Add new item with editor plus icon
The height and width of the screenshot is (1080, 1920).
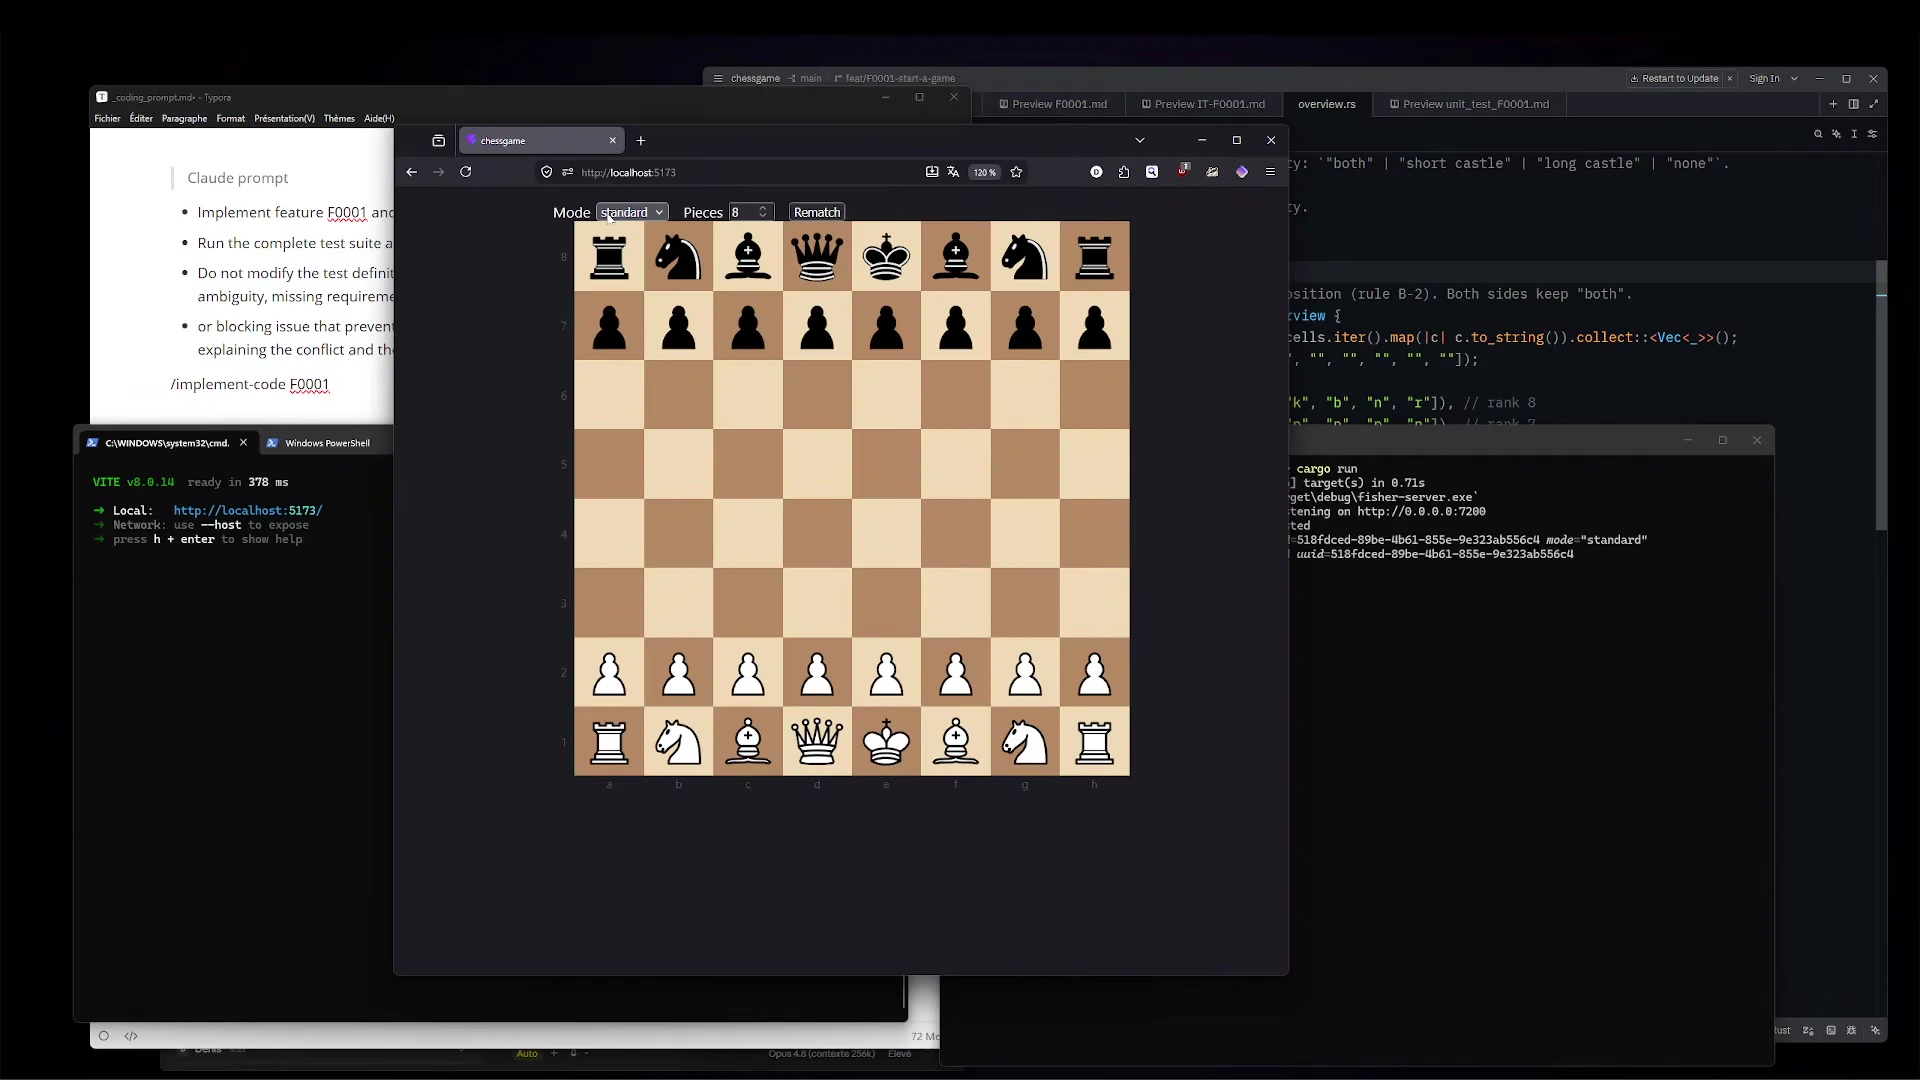tap(1833, 104)
